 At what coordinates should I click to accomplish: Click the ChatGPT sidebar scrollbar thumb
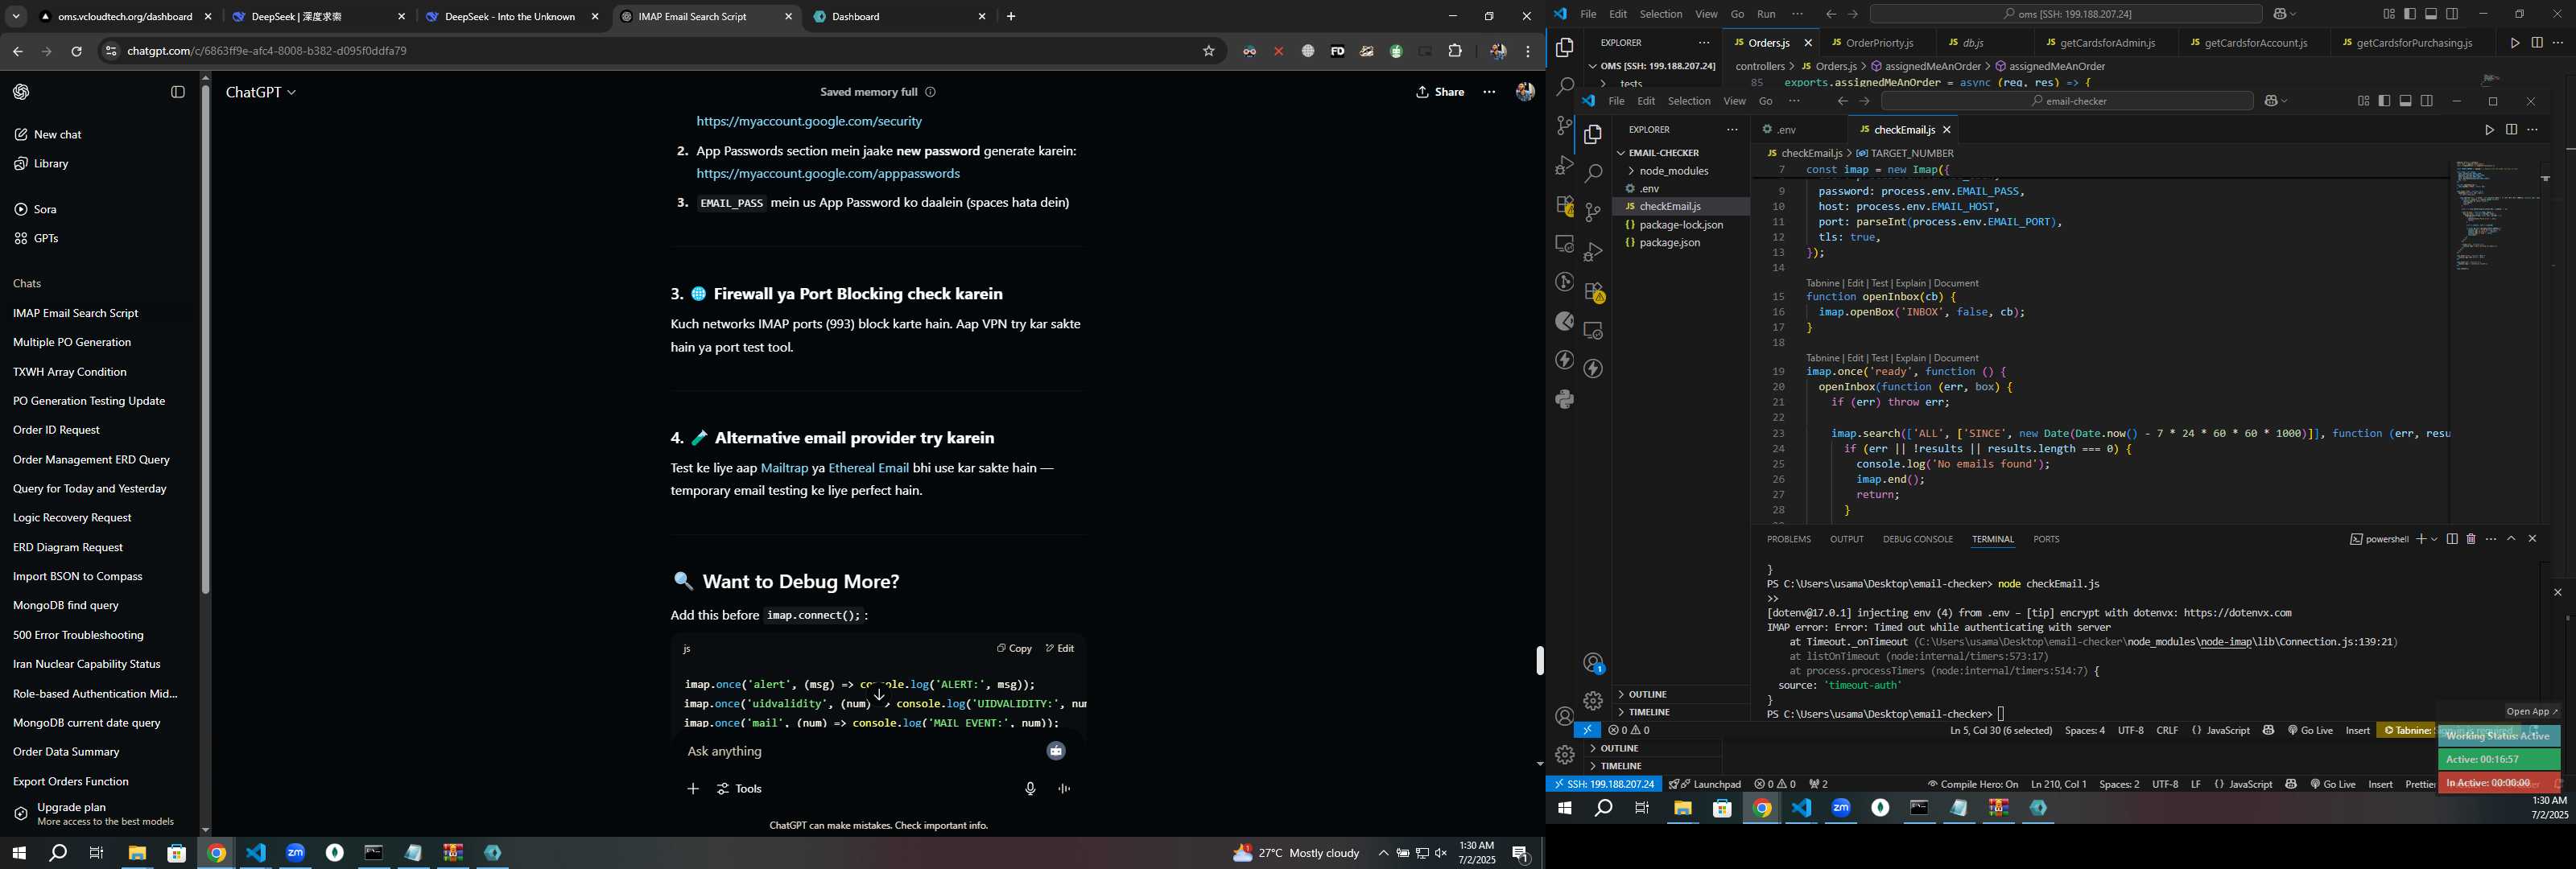coord(205,340)
